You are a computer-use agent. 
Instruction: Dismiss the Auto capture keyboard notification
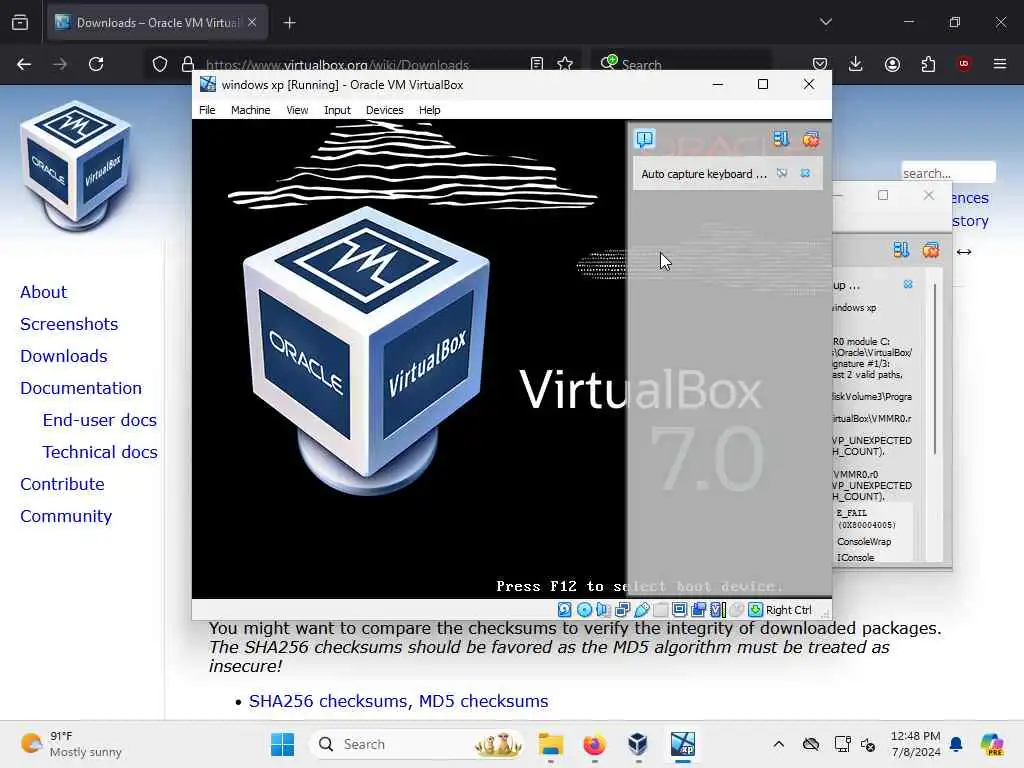tap(805, 174)
